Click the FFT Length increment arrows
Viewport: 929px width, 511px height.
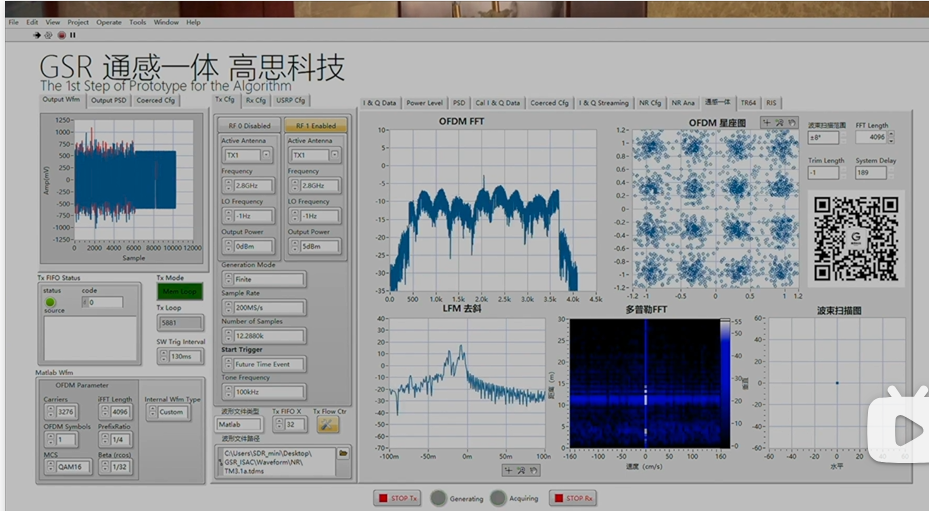pos(891,137)
